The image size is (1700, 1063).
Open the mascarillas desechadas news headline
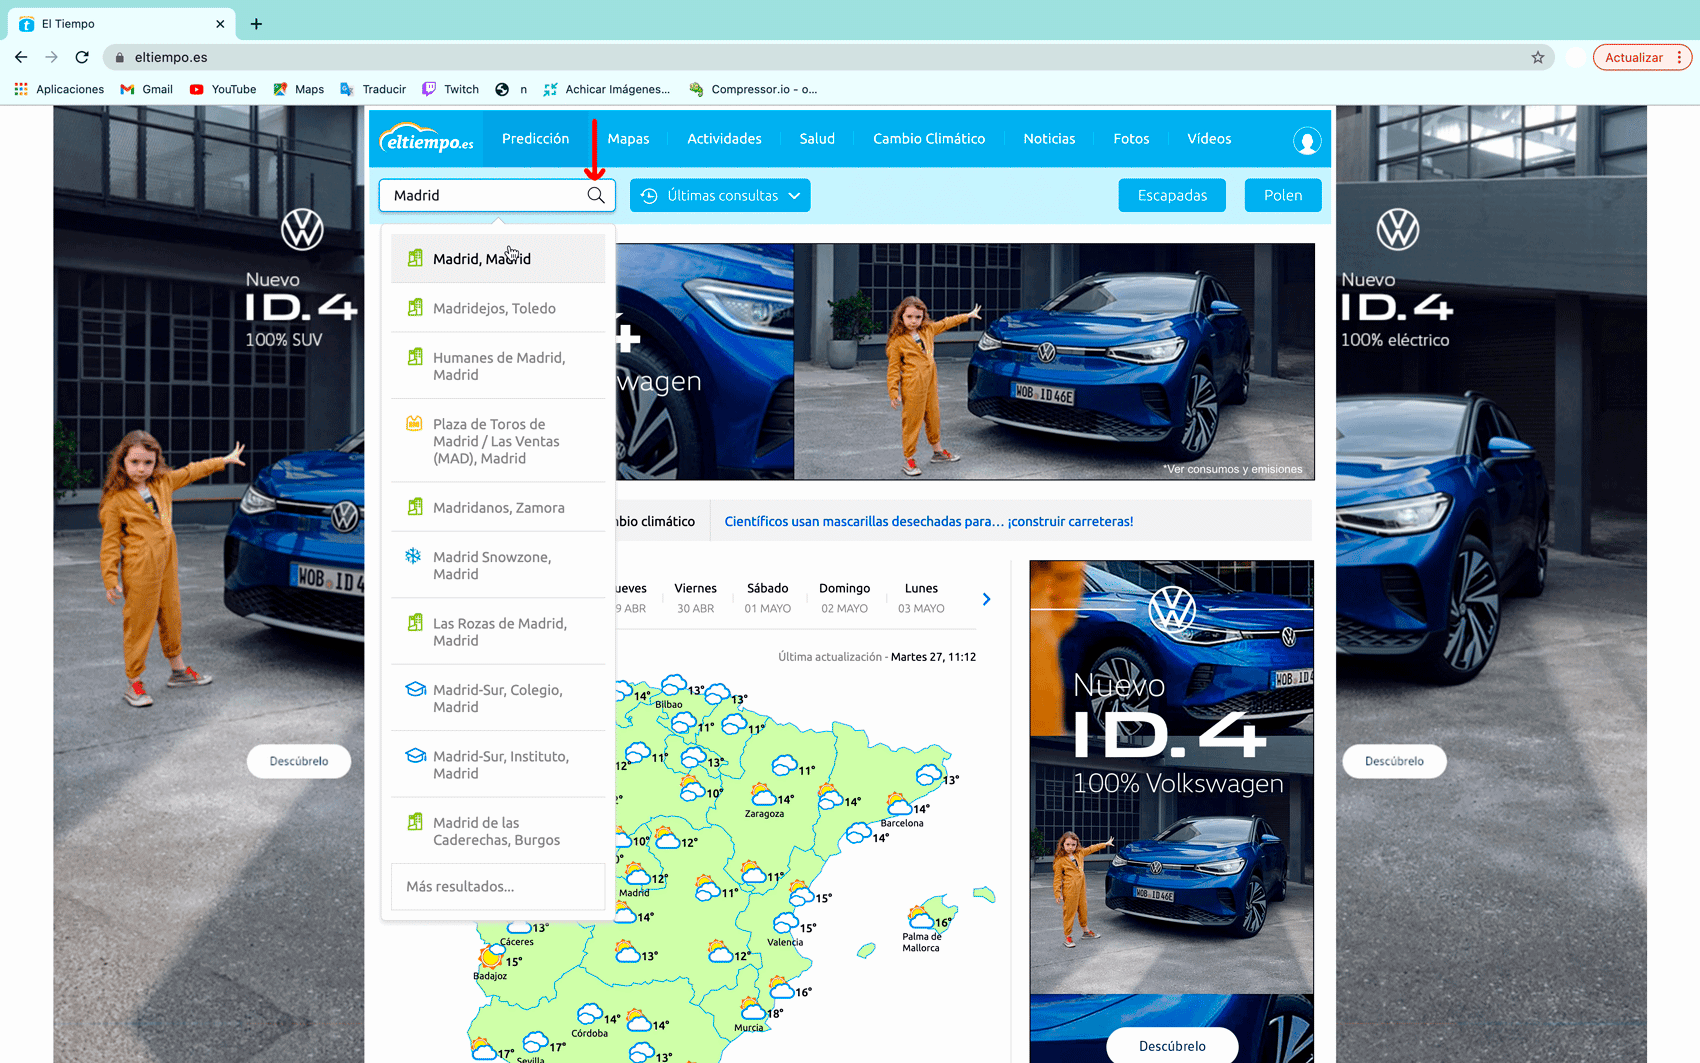[x=929, y=521]
